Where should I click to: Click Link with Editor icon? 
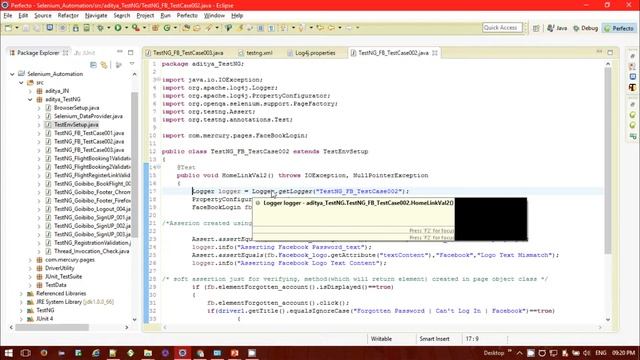pos(104,65)
